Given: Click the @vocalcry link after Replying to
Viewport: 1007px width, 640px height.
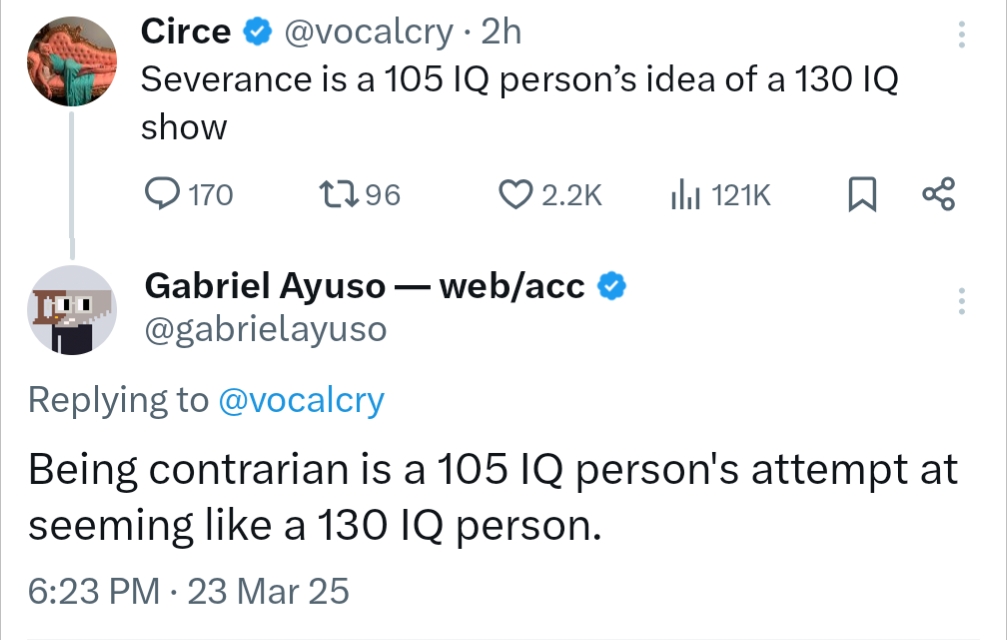Looking at the screenshot, I should tap(300, 400).
